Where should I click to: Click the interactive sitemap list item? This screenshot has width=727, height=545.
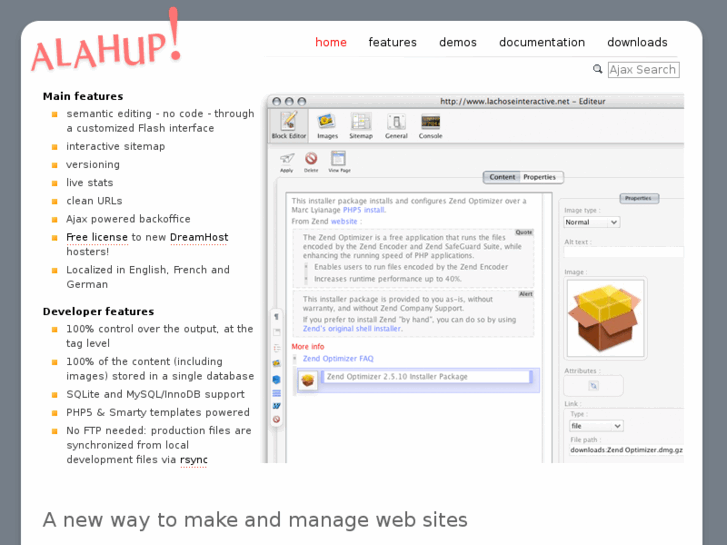pyautogui.click(x=115, y=147)
